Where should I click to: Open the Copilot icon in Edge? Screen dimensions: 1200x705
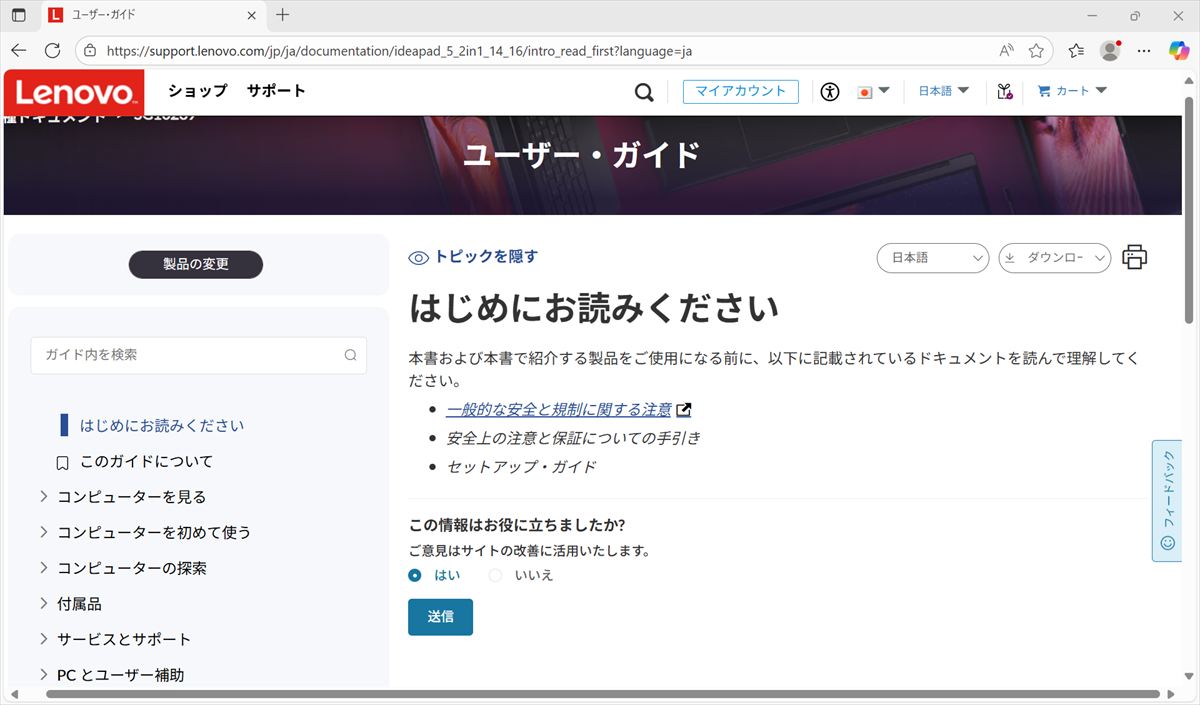[x=1177, y=50]
